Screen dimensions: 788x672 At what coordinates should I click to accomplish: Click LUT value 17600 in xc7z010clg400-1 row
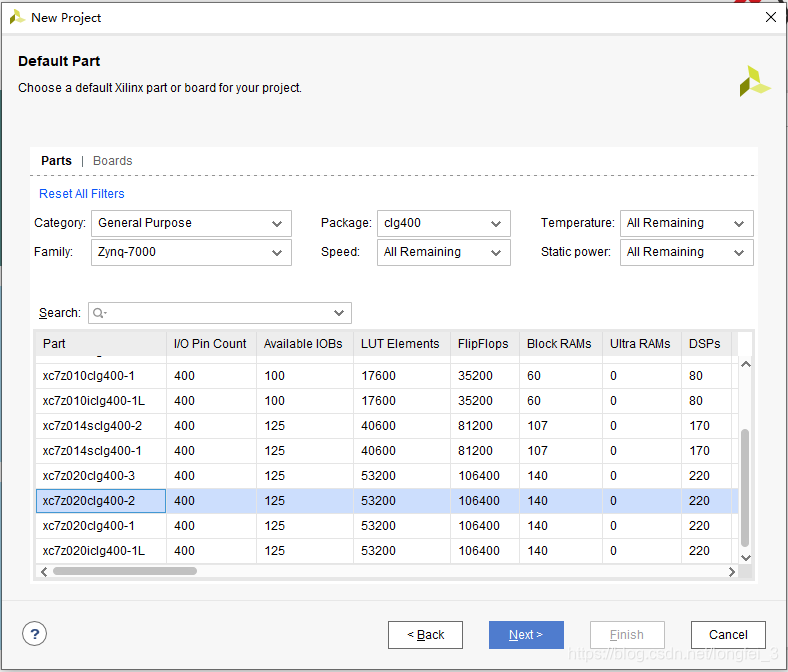pos(378,376)
